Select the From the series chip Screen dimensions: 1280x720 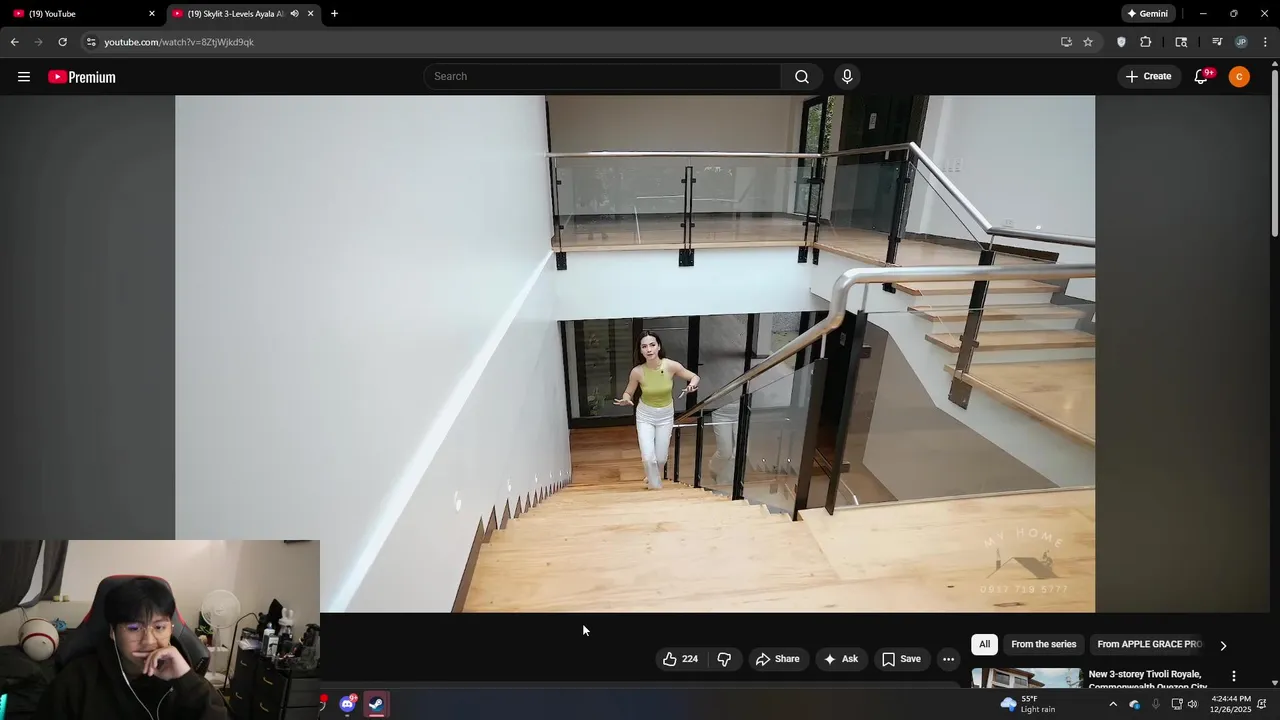click(1043, 645)
